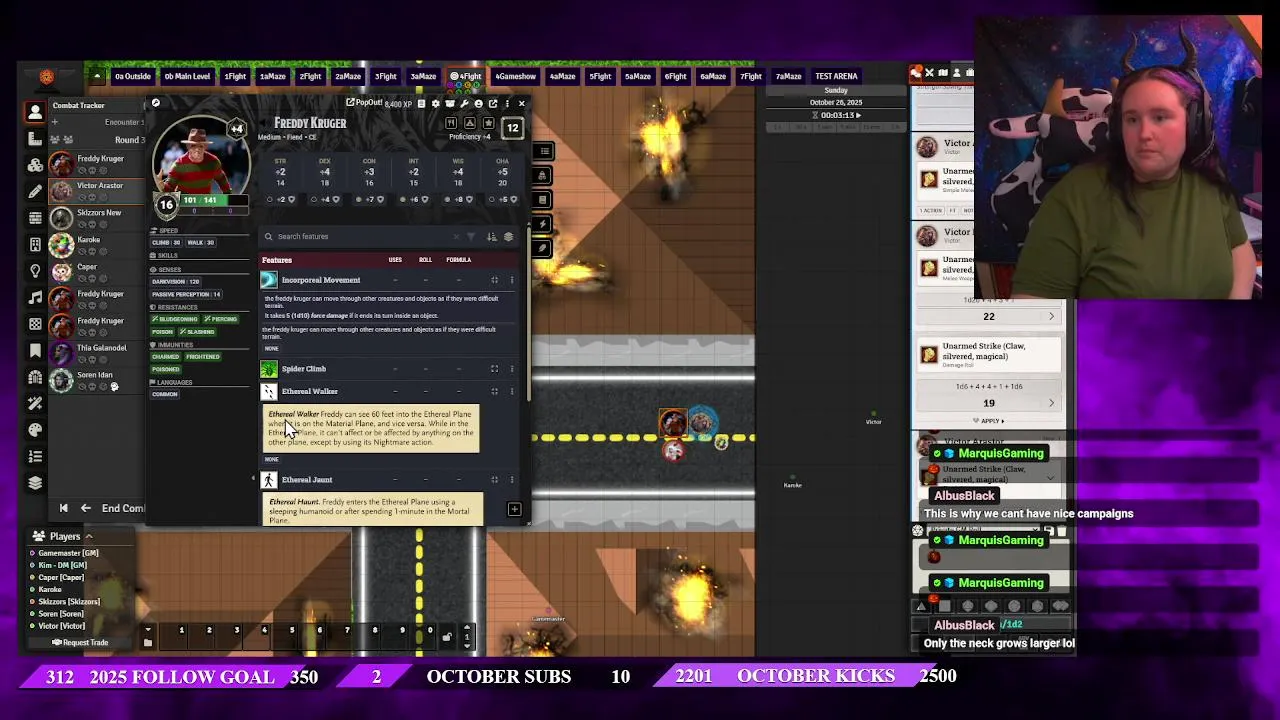
Task: Expand the damage roll 22 chevron
Action: tap(1051, 317)
